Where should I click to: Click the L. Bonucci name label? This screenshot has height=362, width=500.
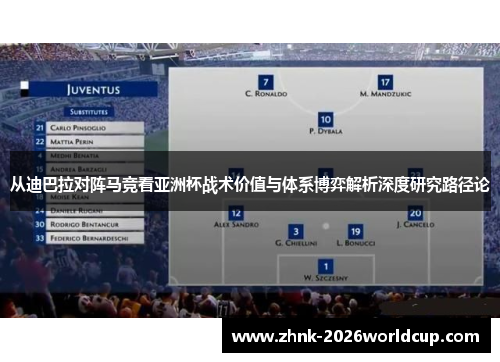coord(356,243)
